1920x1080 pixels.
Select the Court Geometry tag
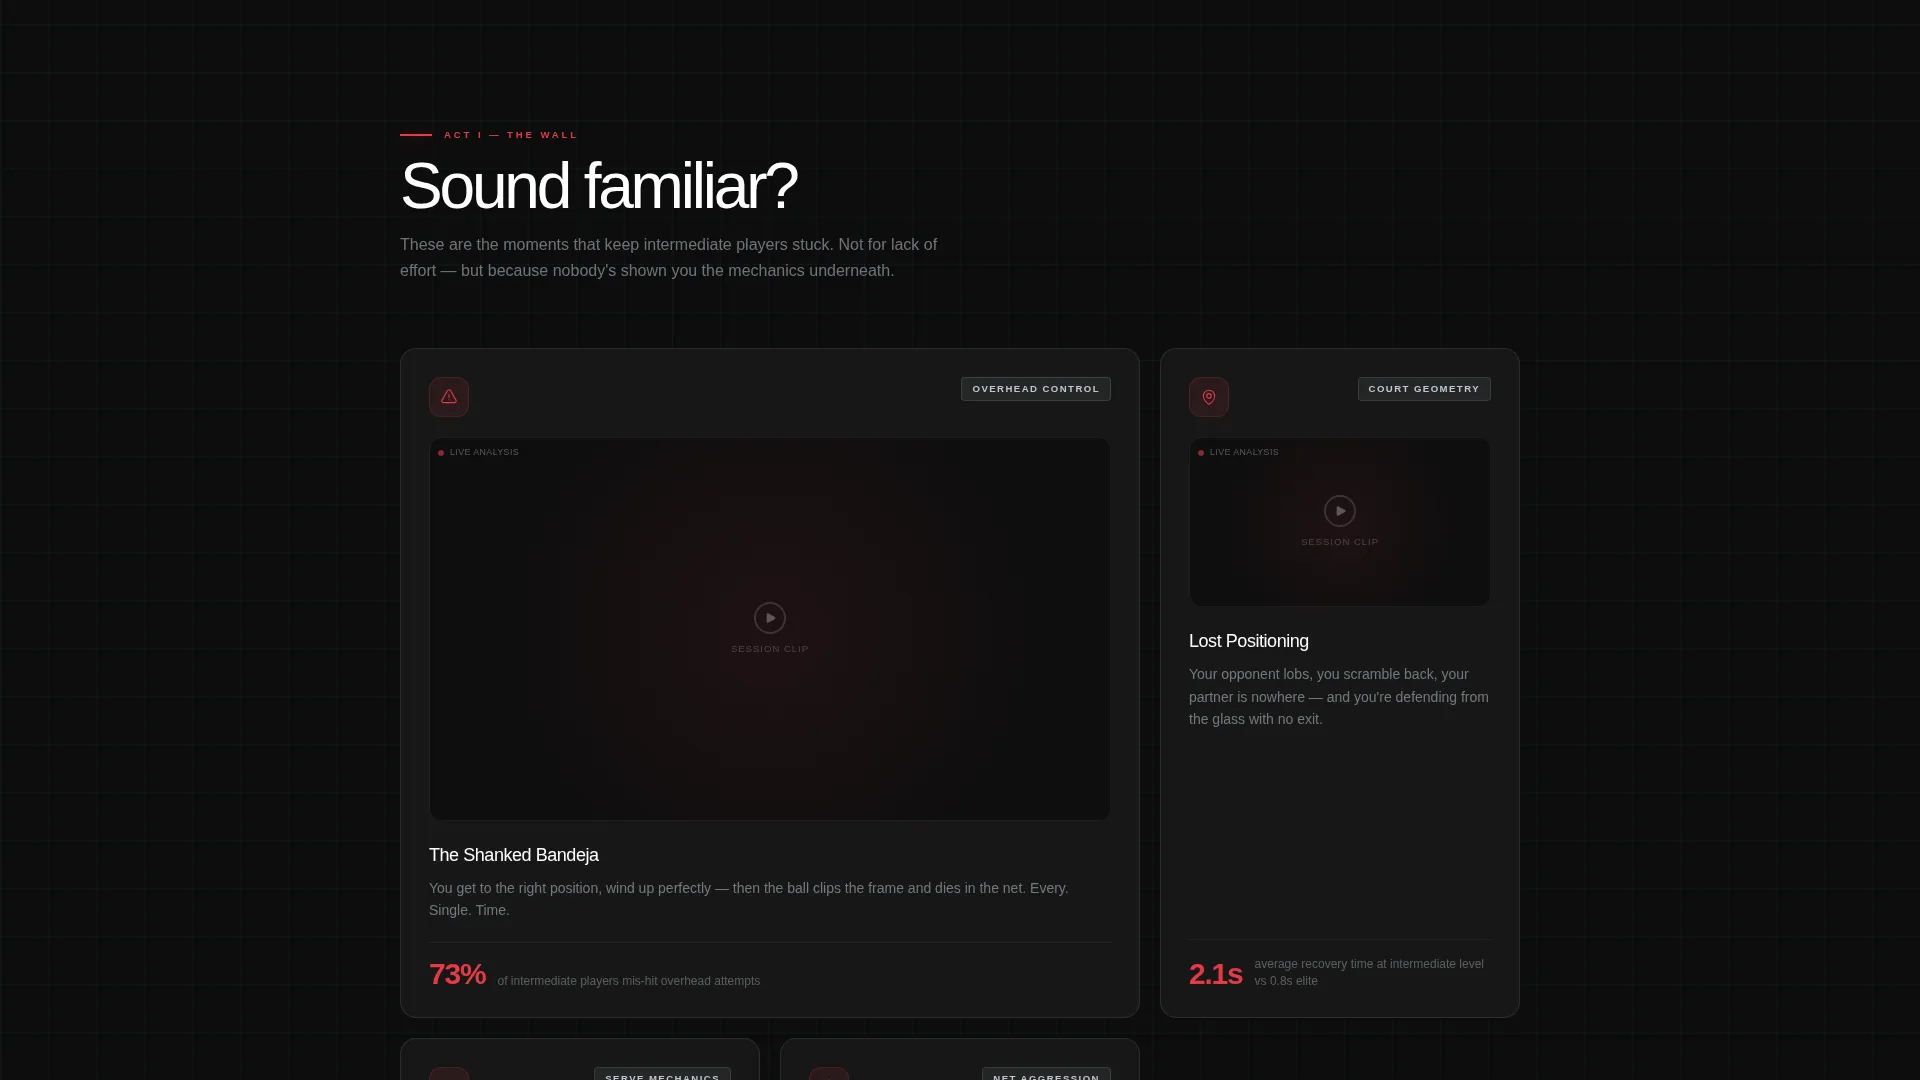(x=1424, y=389)
